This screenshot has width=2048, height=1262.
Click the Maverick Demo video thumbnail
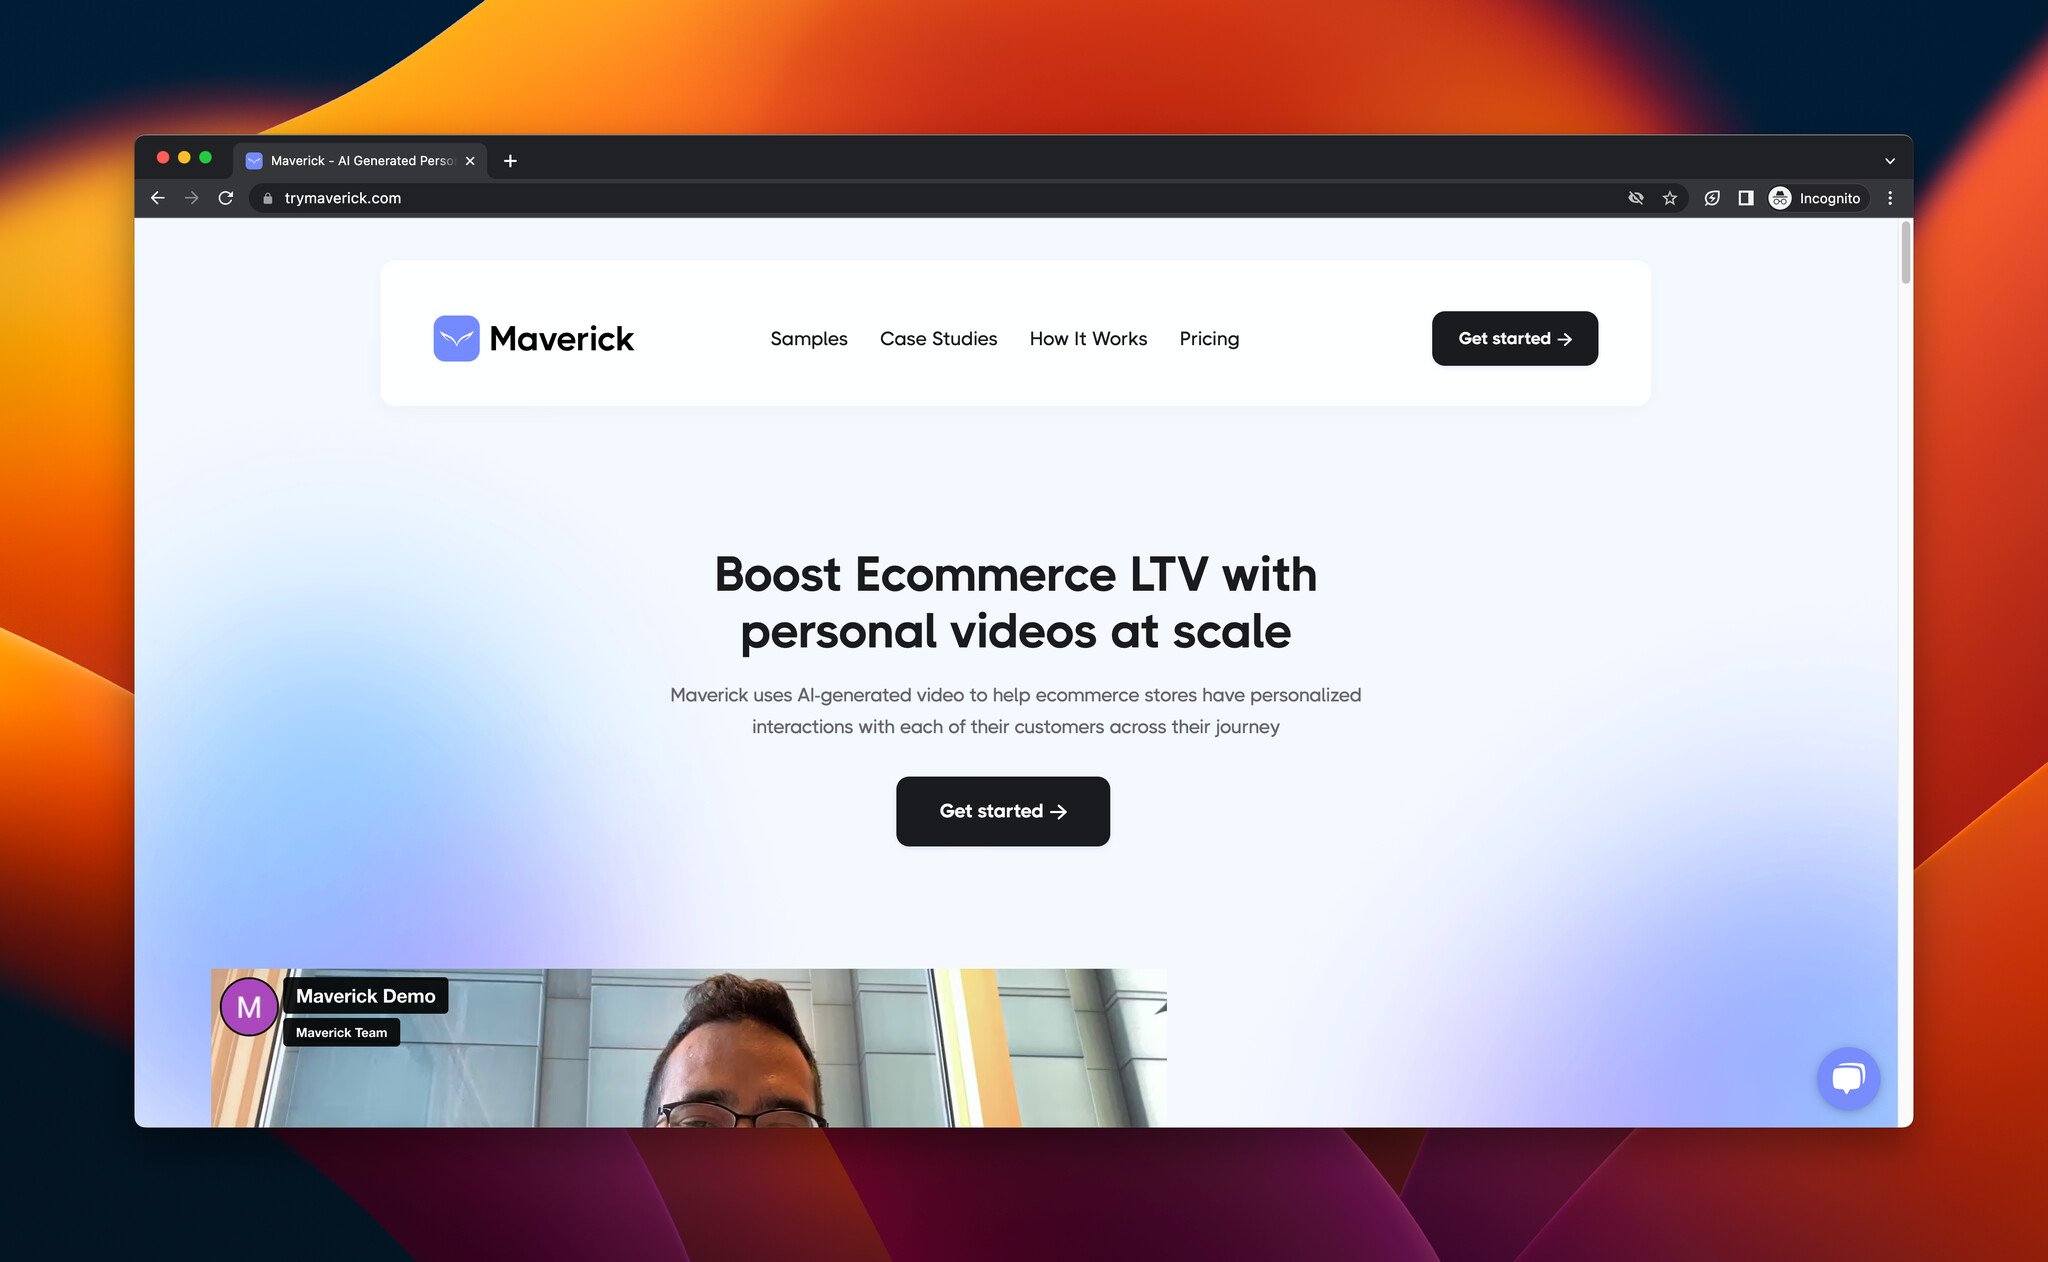pyautogui.click(x=688, y=1046)
